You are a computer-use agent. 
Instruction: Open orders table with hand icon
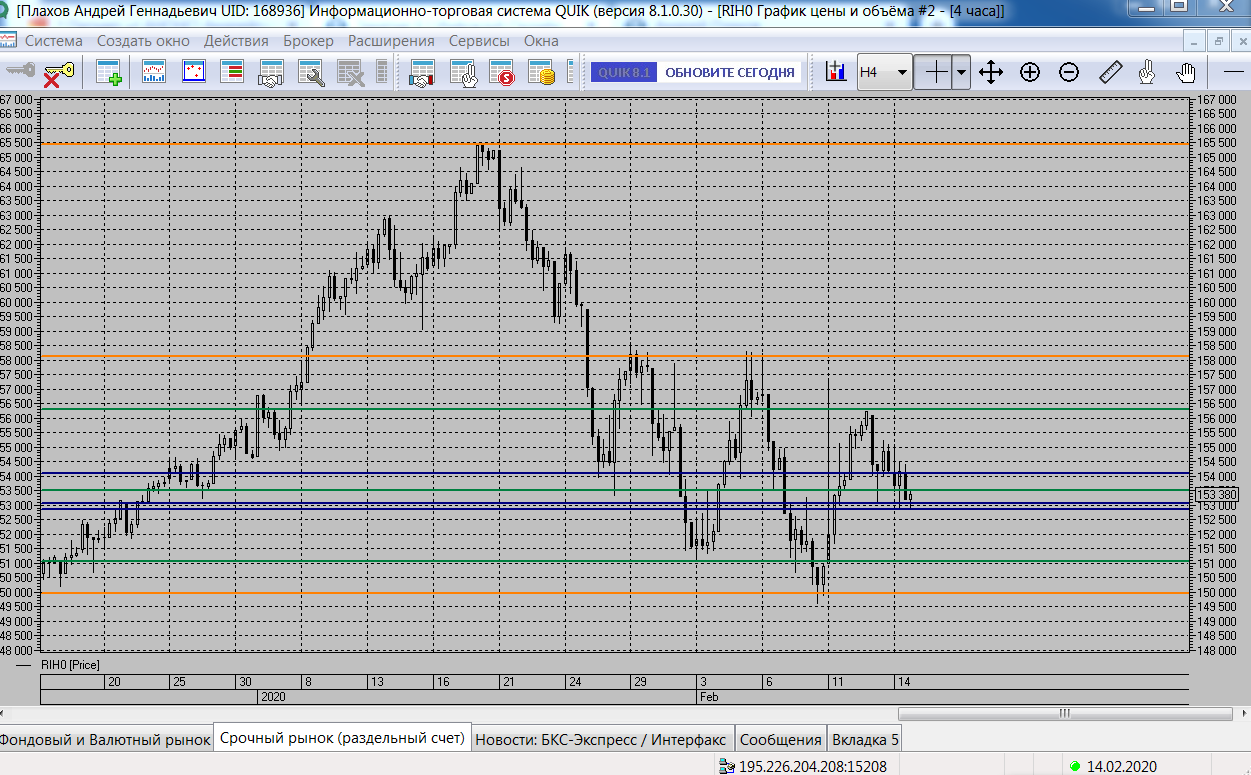point(462,72)
